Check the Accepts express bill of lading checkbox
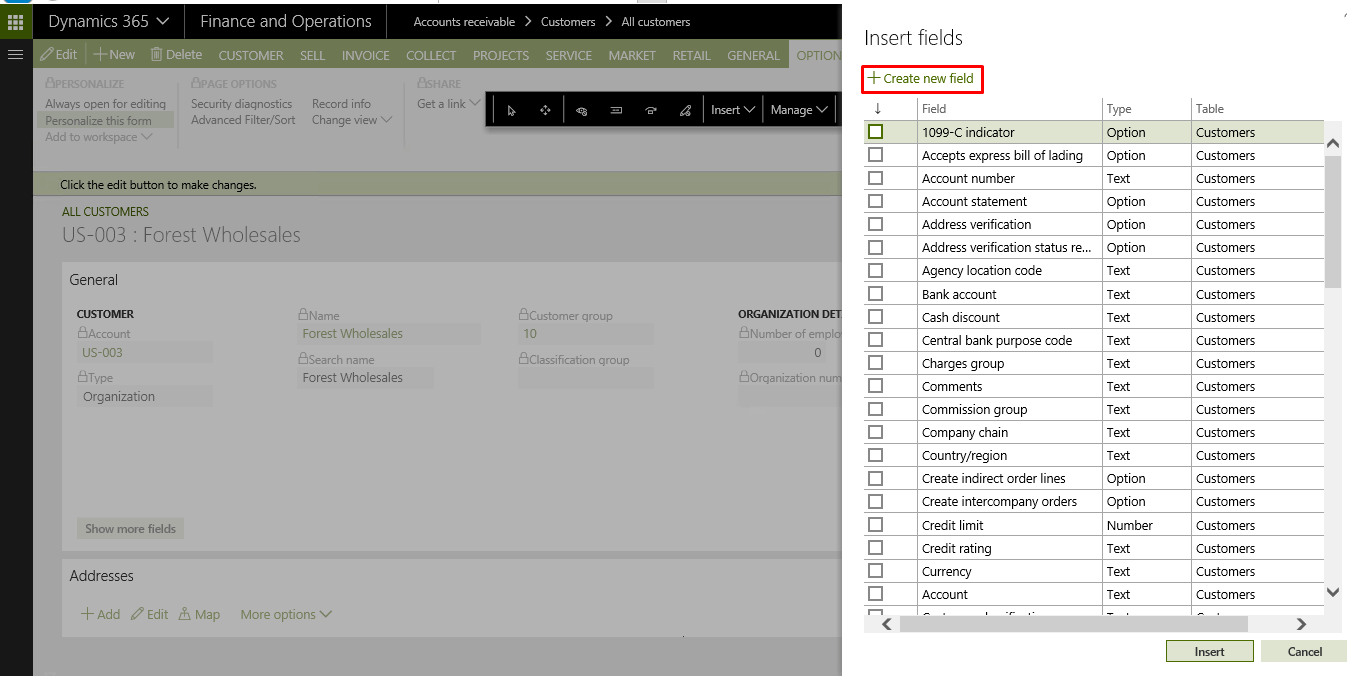The height and width of the screenshot is (676, 1347). [x=876, y=155]
